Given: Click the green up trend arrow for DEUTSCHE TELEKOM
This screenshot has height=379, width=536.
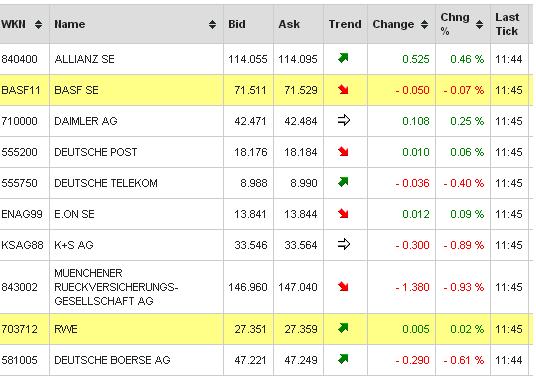Looking at the screenshot, I should 343,182.
